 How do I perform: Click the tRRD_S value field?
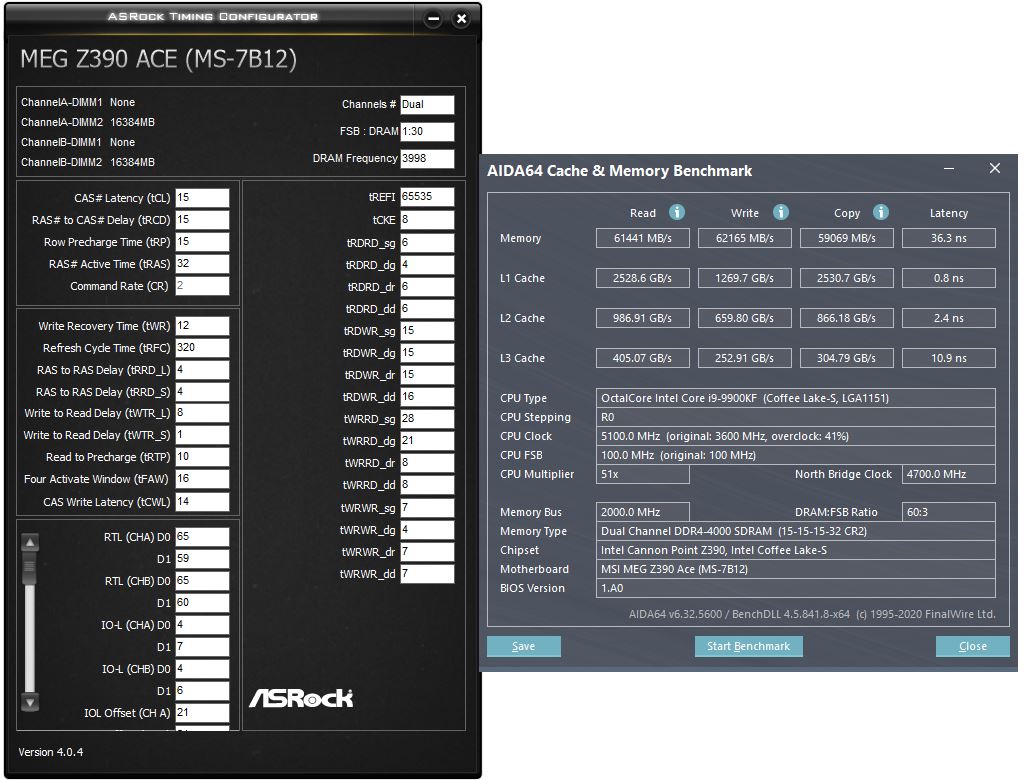point(202,392)
